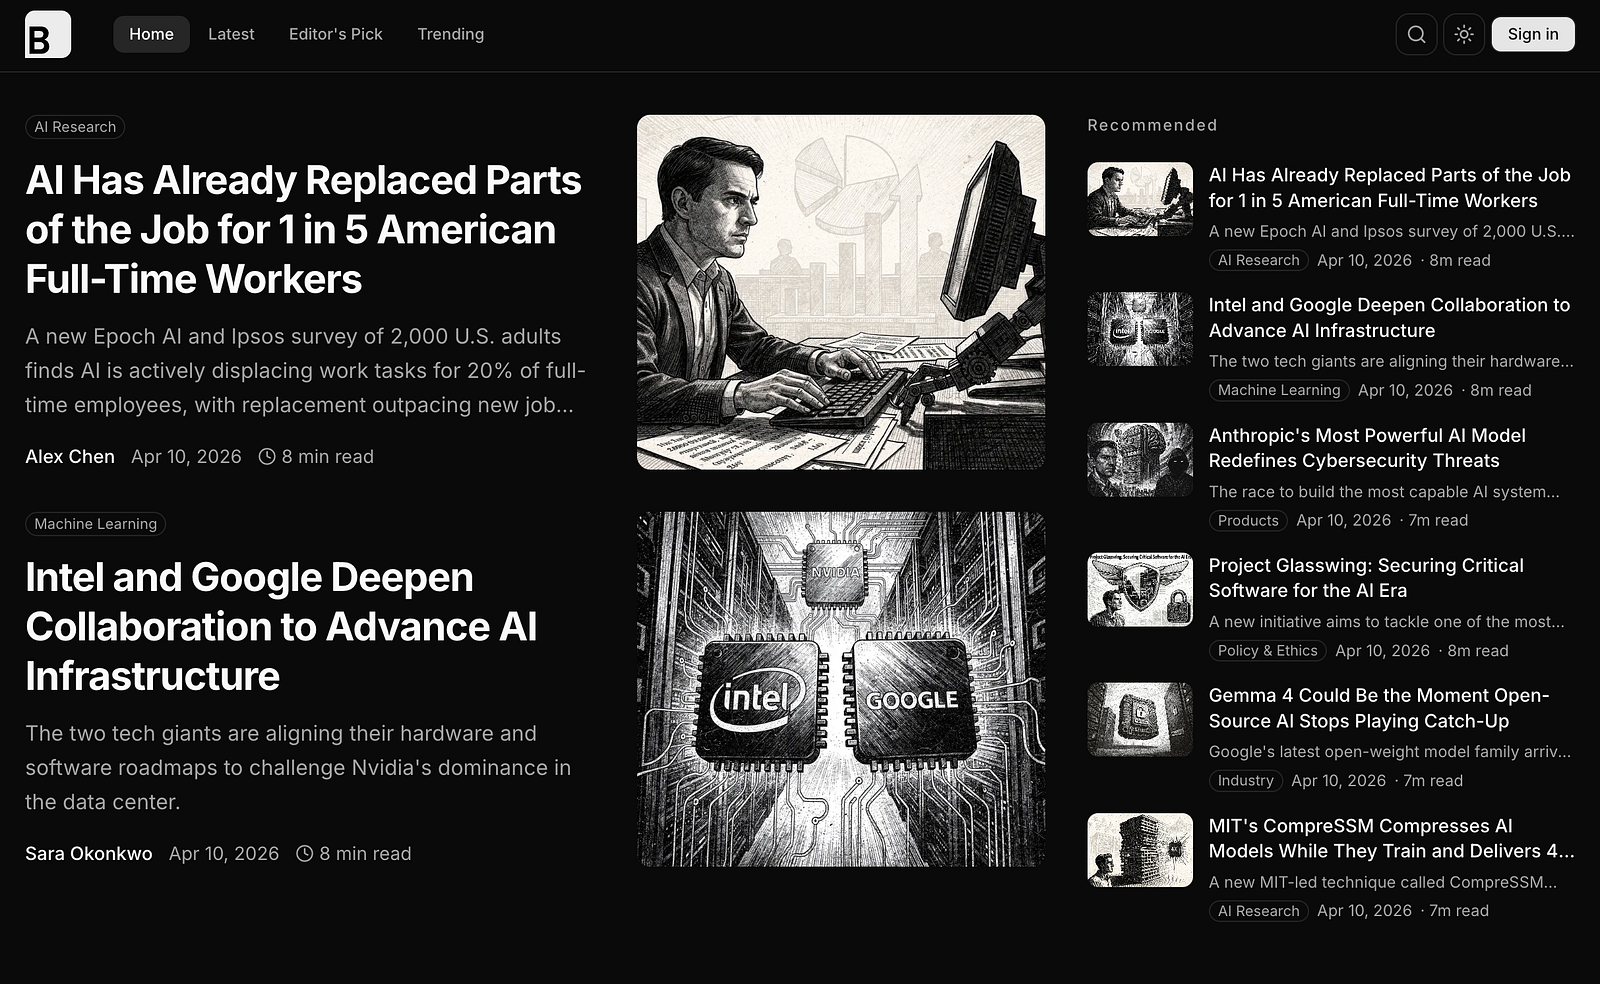This screenshot has width=1600, height=984.
Task: Click 'Apr 10, 2026' date beside Sara Okonkwo
Action: tap(224, 853)
